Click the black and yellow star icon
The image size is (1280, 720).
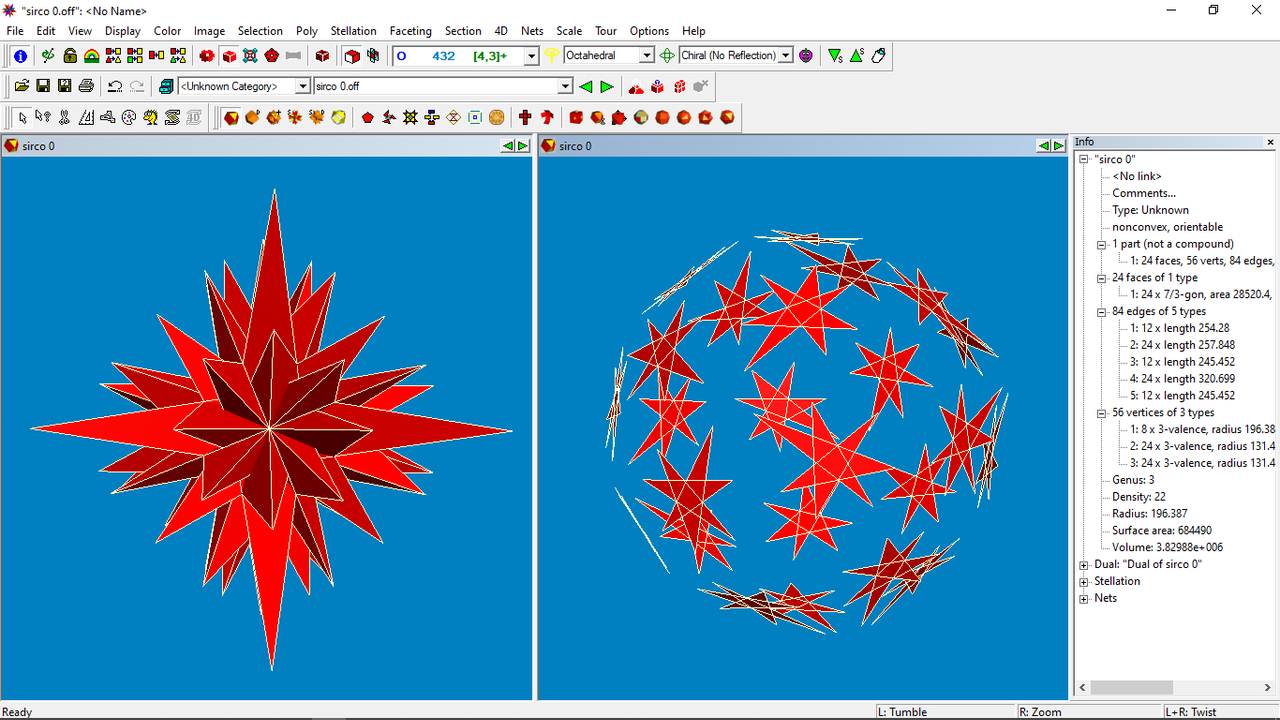(x=410, y=118)
